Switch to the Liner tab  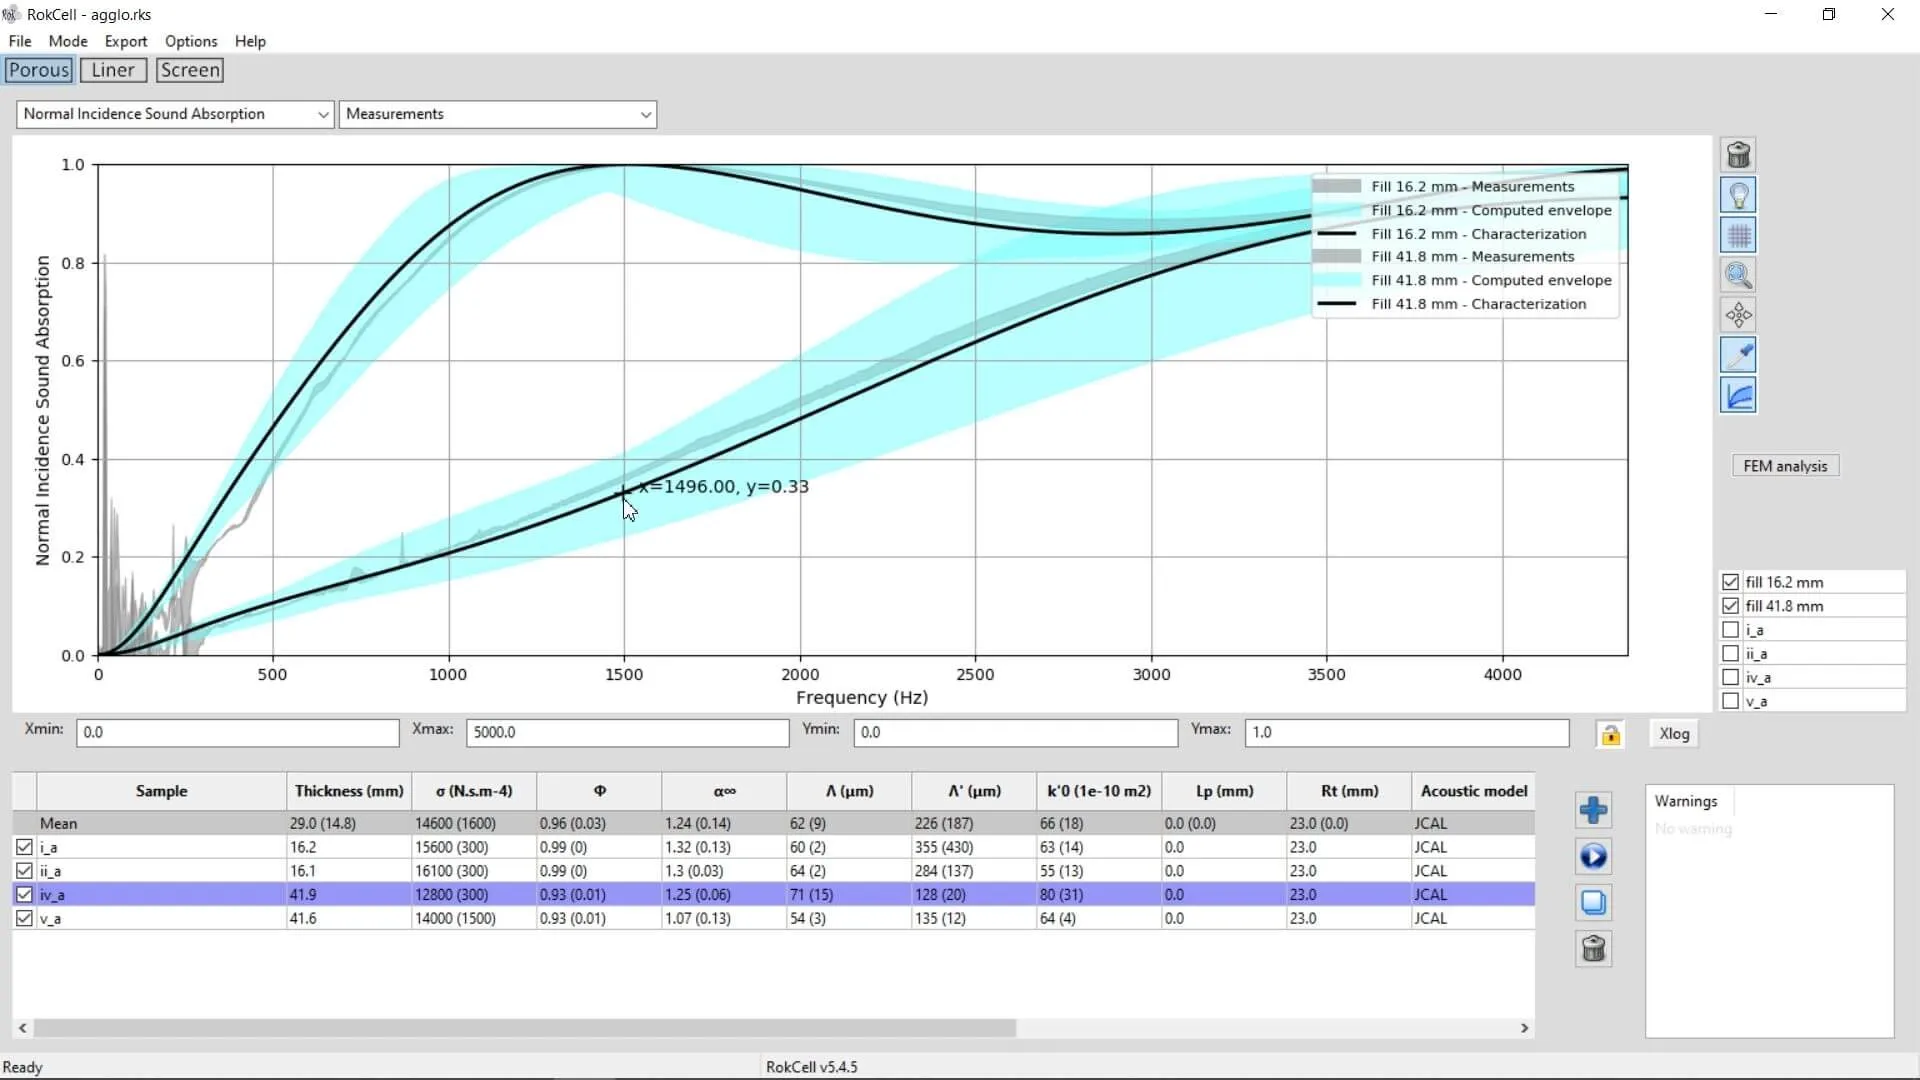click(x=113, y=70)
